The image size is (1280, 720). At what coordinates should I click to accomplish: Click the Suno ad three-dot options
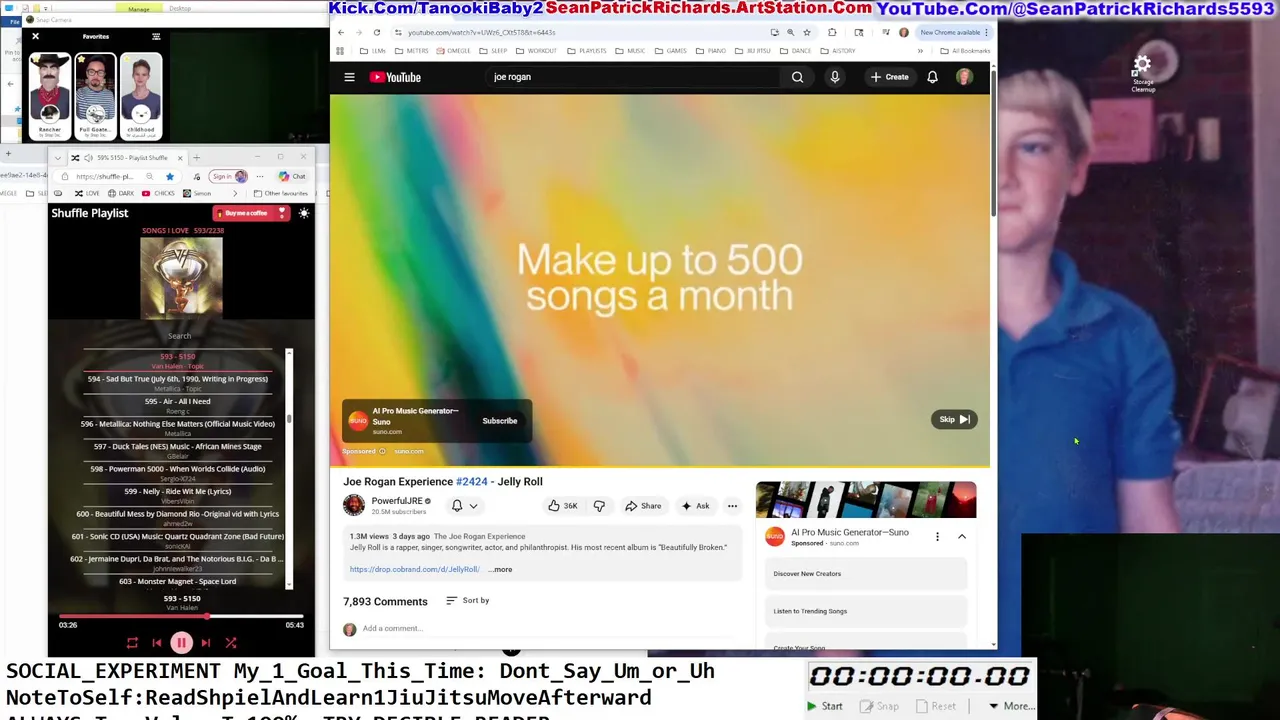click(x=937, y=537)
